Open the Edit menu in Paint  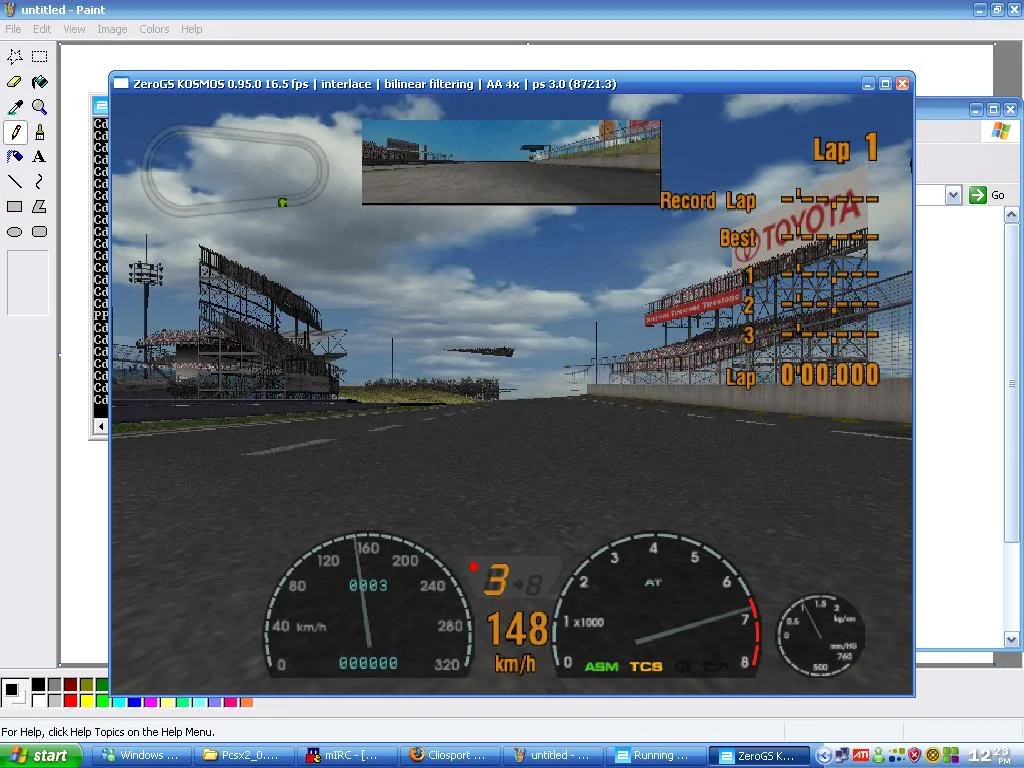tap(42, 29)
